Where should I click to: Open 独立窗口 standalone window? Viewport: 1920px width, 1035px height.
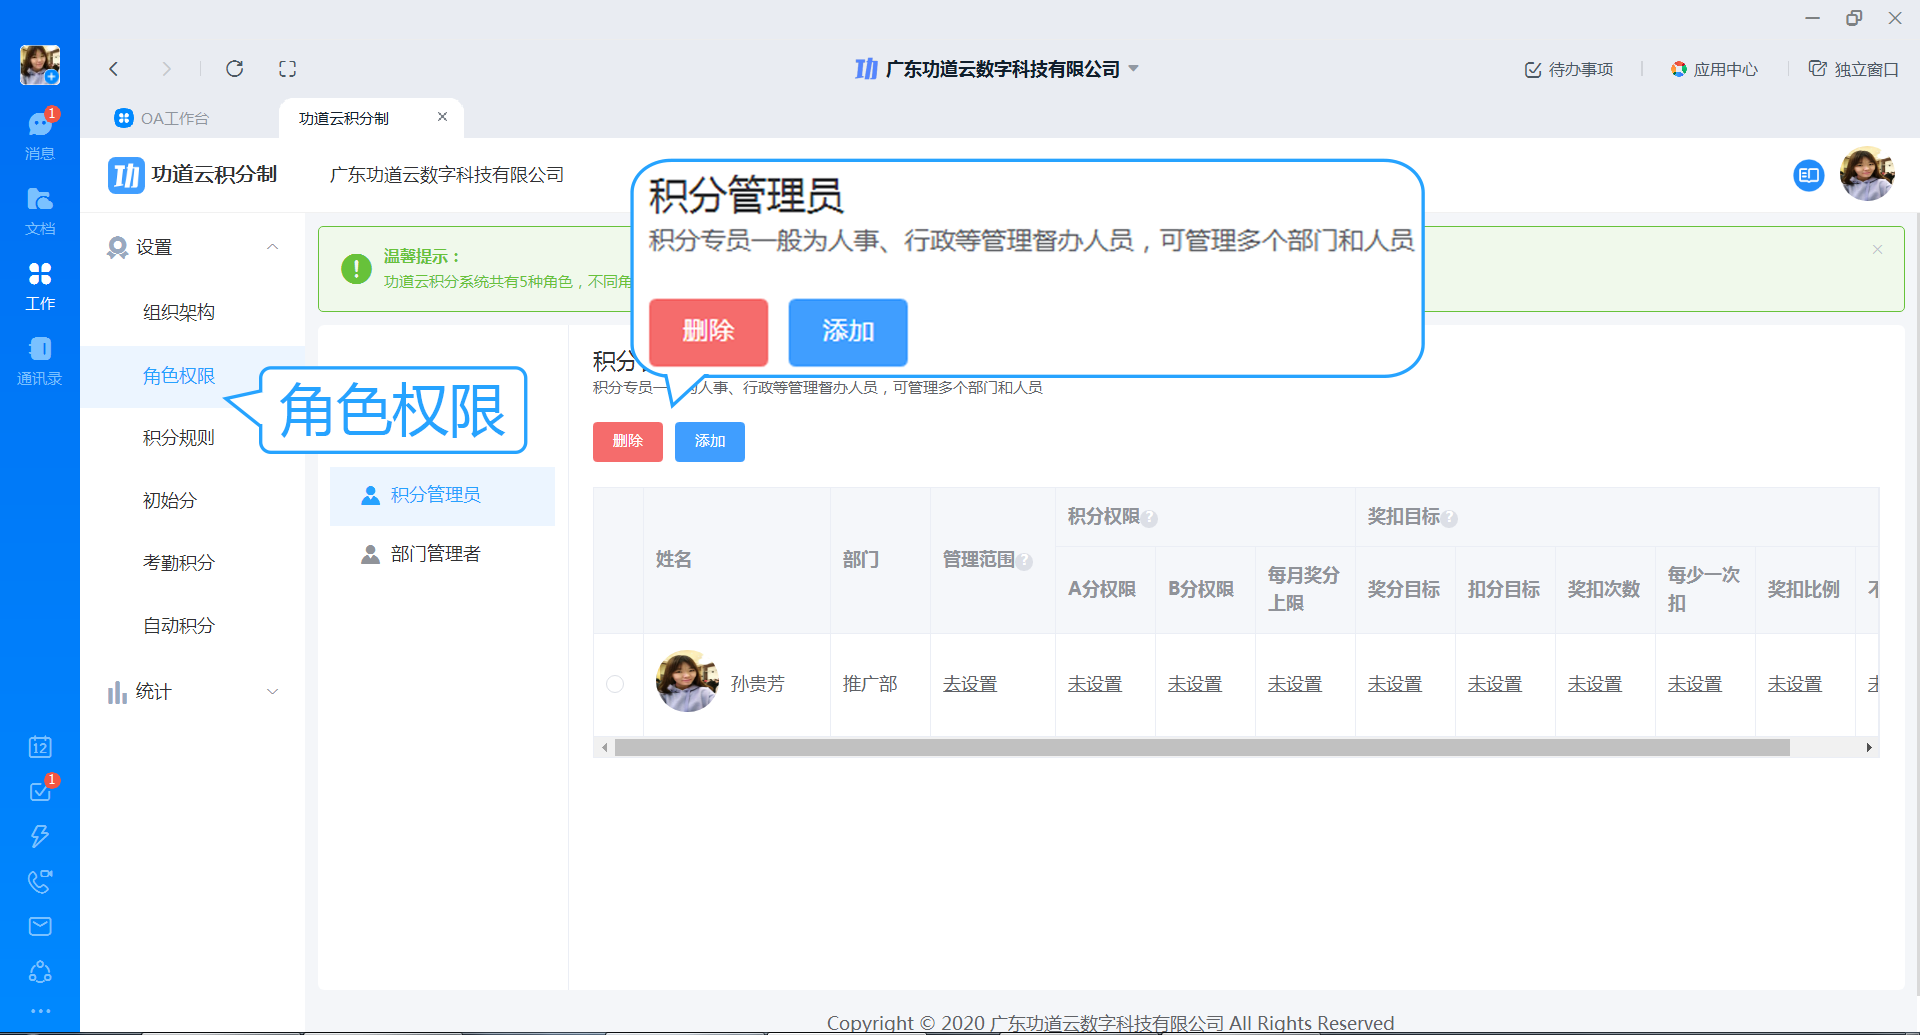[x=1853, y=69]
